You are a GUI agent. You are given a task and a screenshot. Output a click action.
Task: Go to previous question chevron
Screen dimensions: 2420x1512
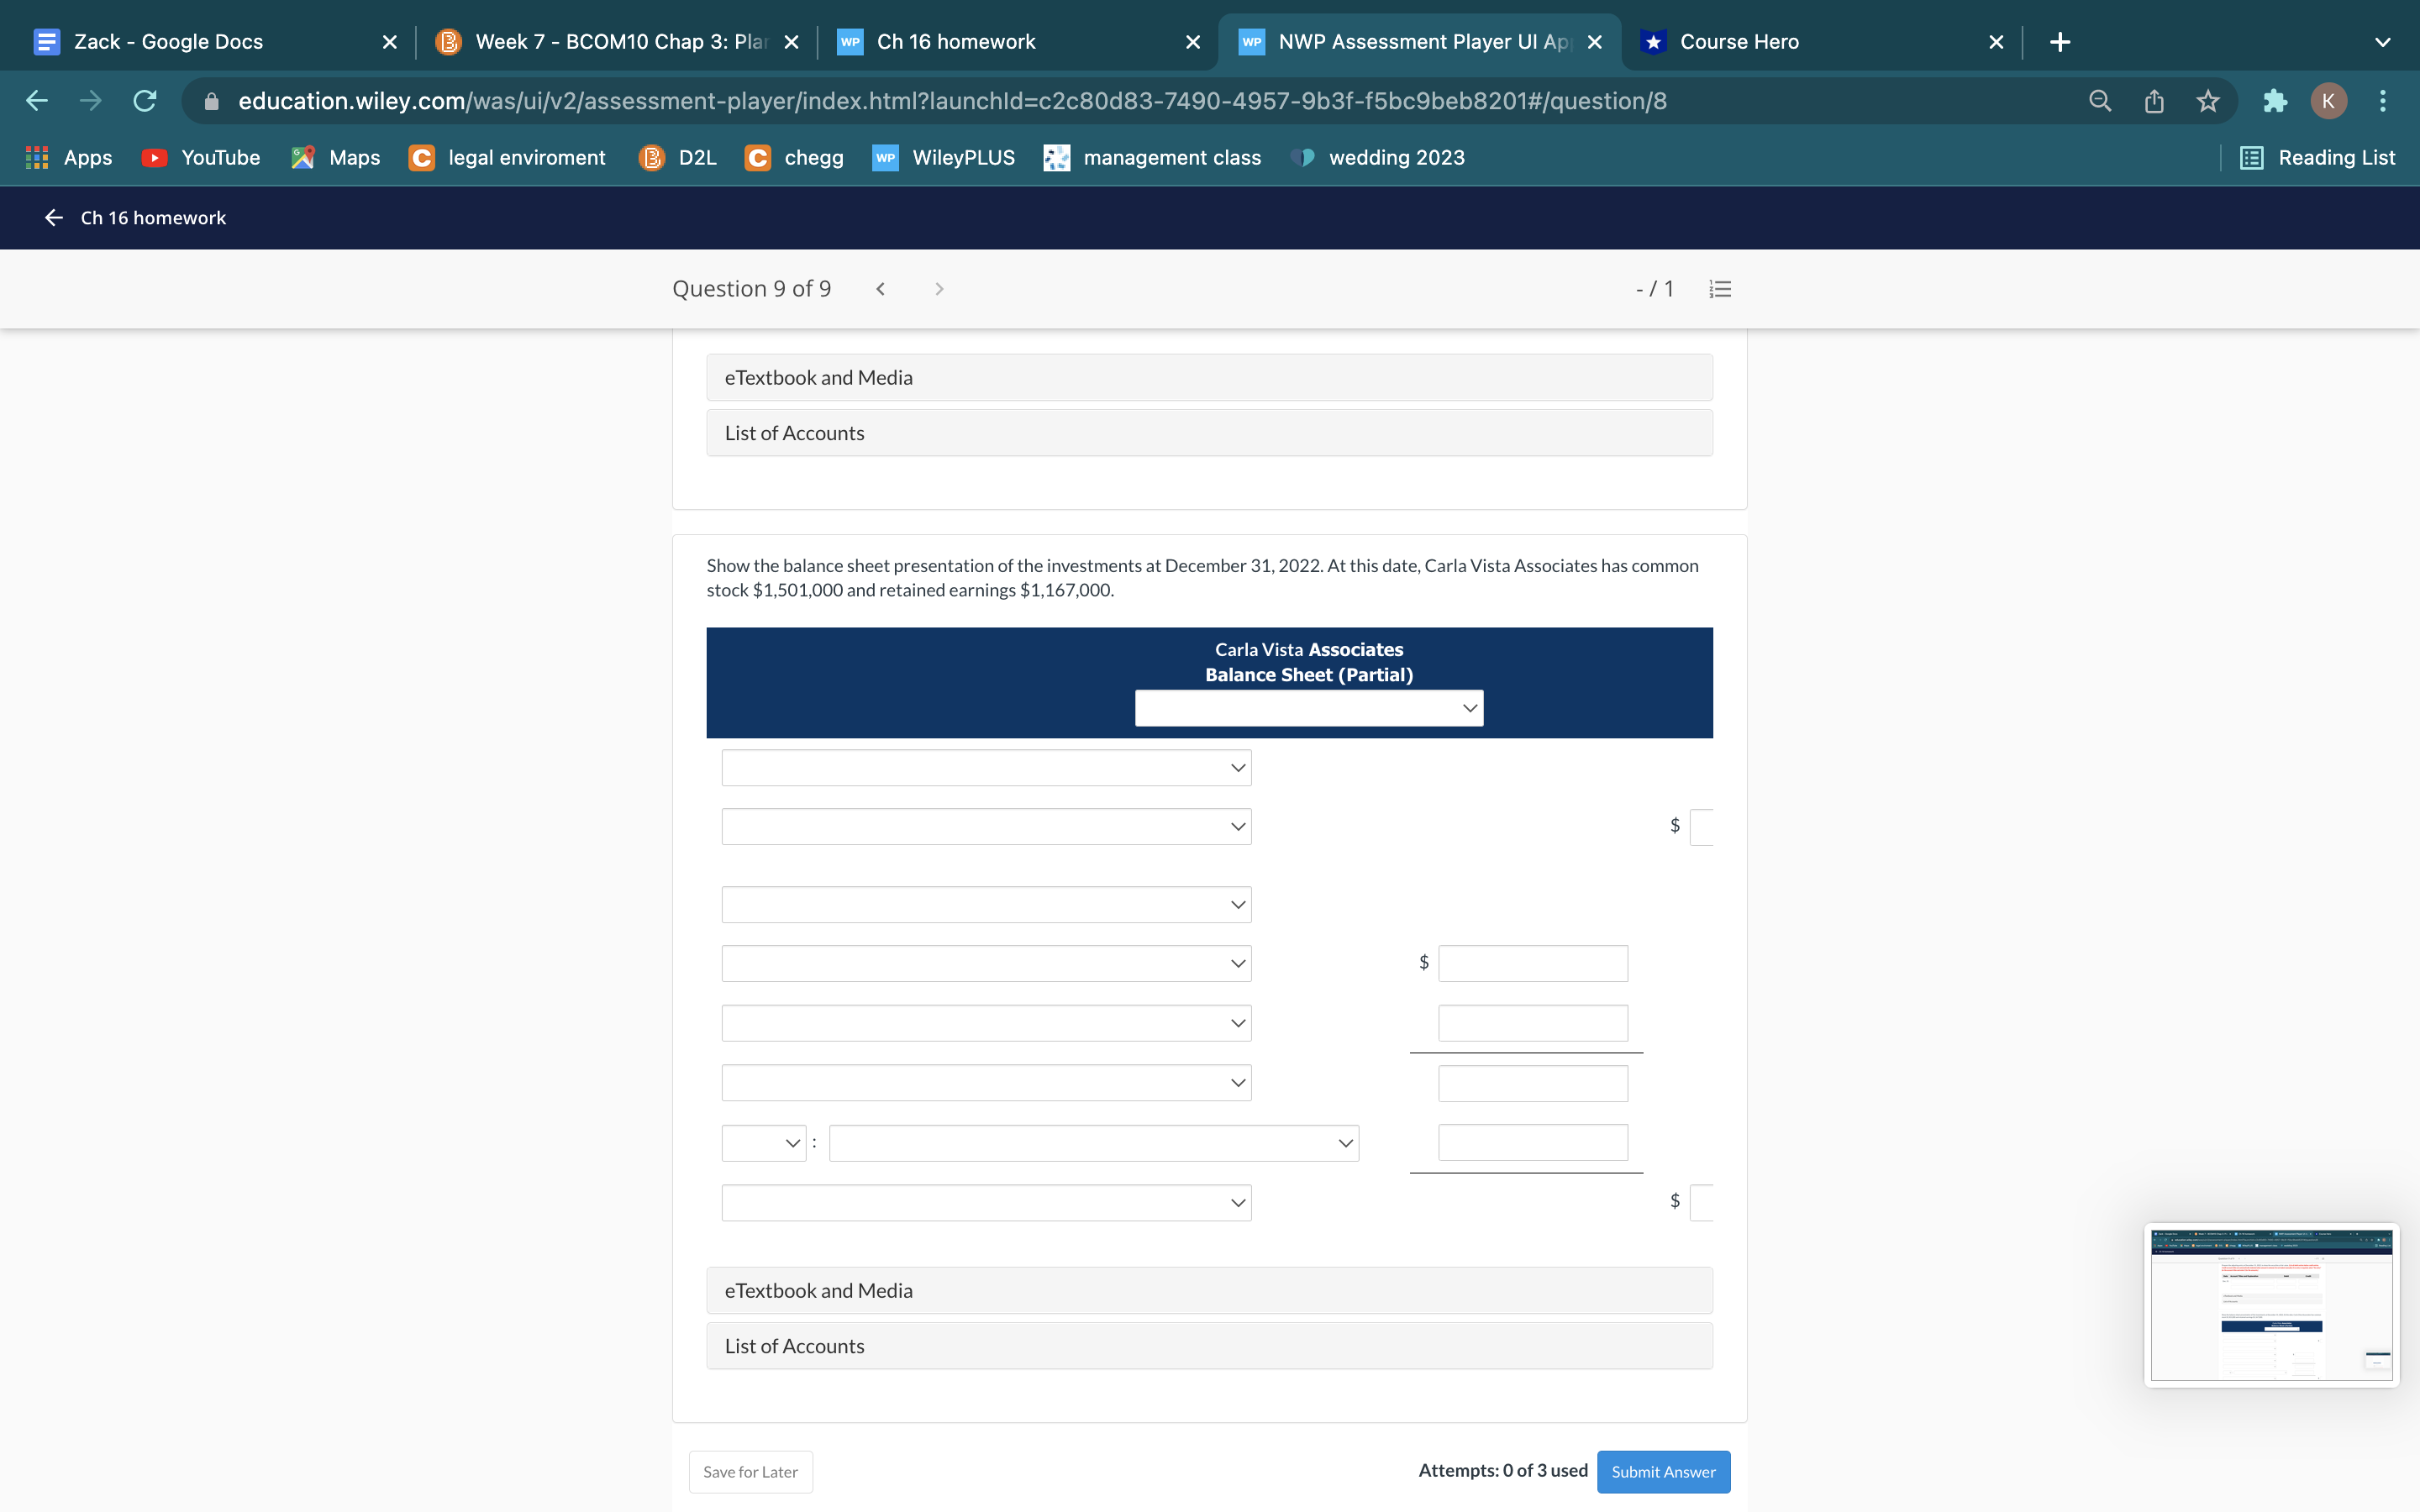click(880, 289)
